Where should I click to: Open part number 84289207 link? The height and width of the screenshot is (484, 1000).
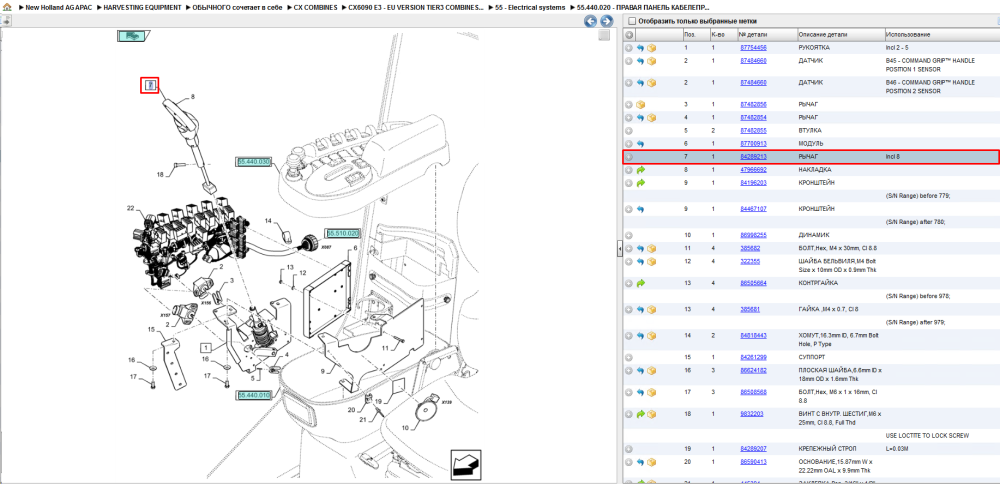click(x=753, y=449)
